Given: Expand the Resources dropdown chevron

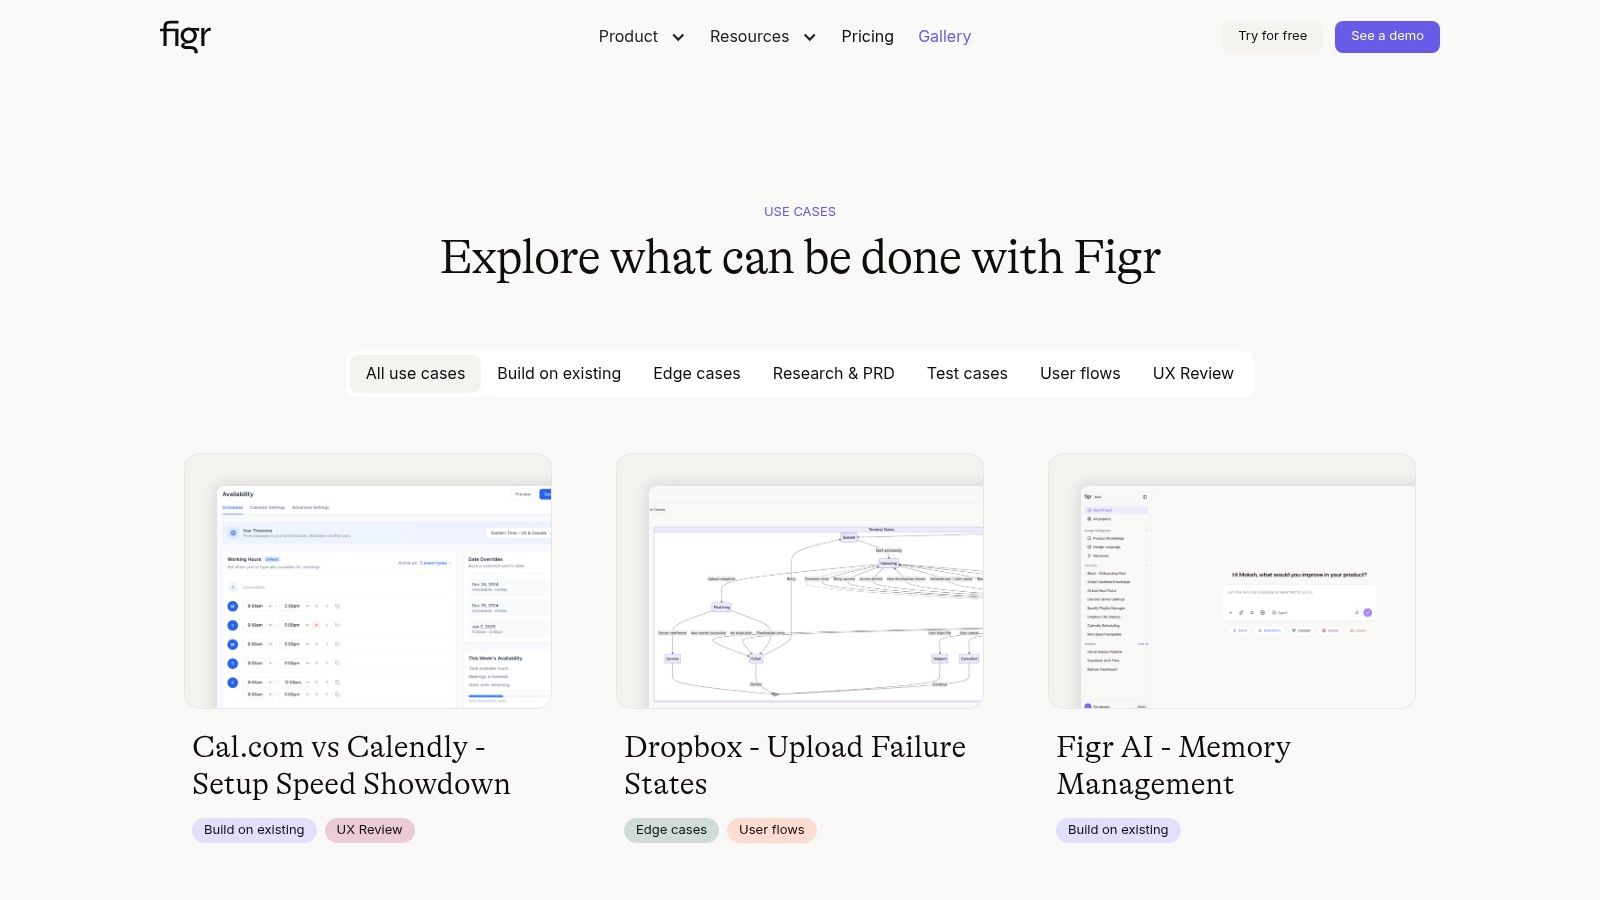Looking at the screenshot, I should tap(809, 37).
